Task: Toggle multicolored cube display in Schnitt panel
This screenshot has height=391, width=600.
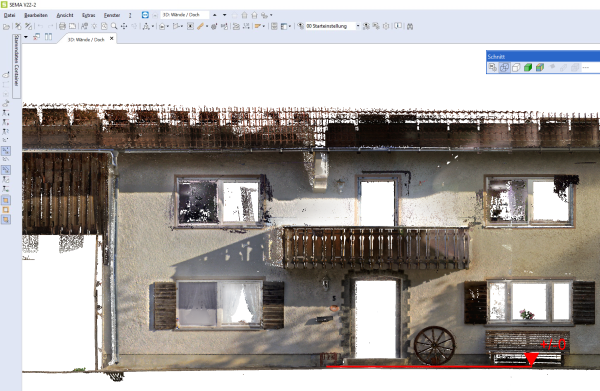Action: [540, 68]
